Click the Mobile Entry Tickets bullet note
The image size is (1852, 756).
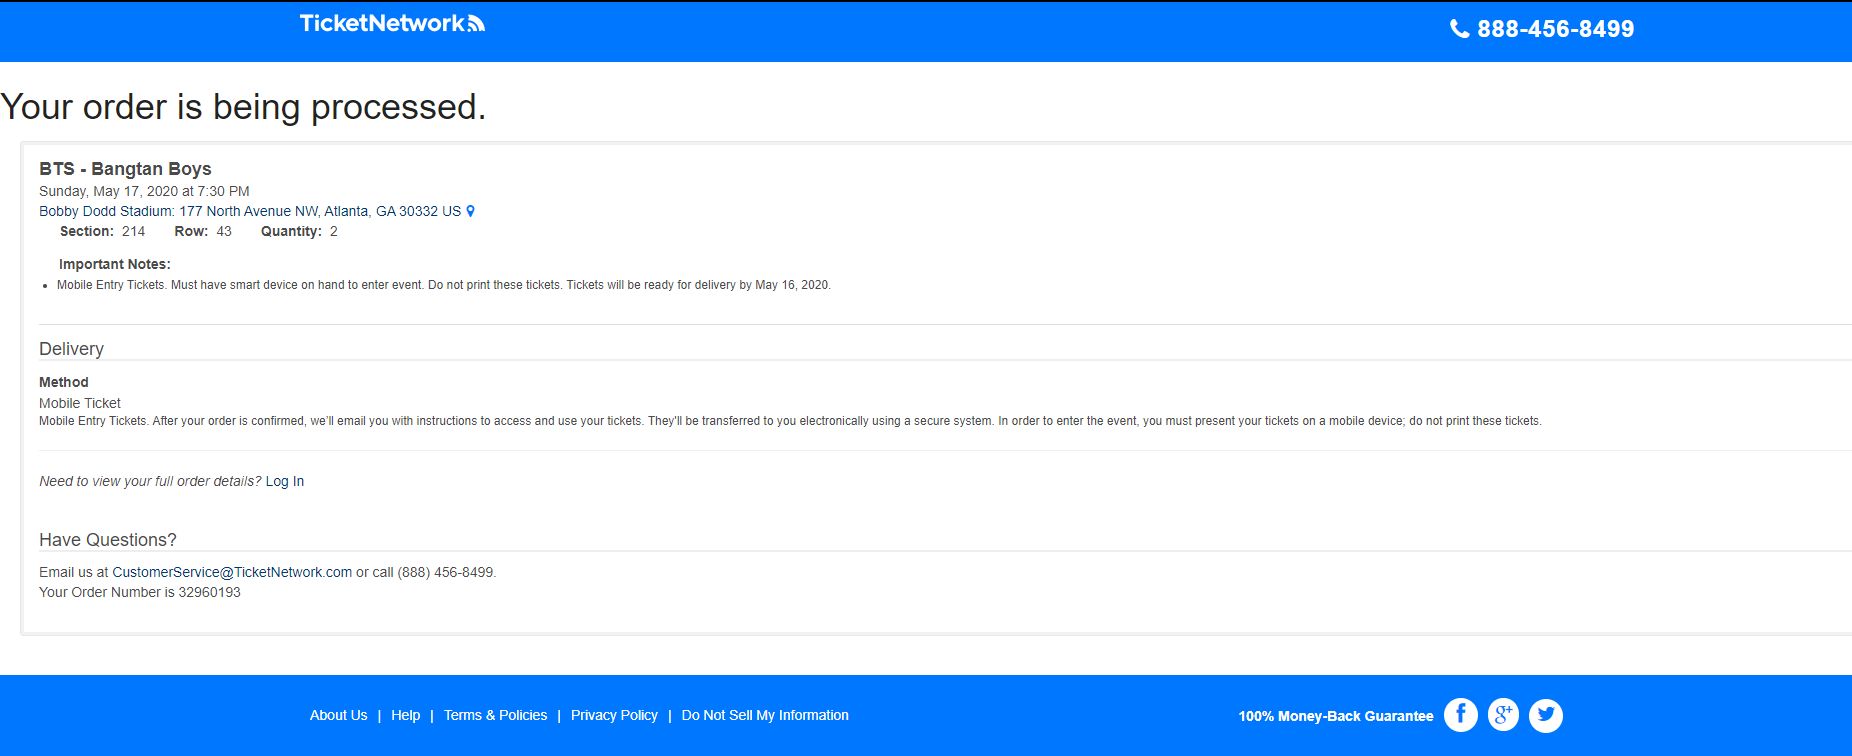tap(444, 285)
